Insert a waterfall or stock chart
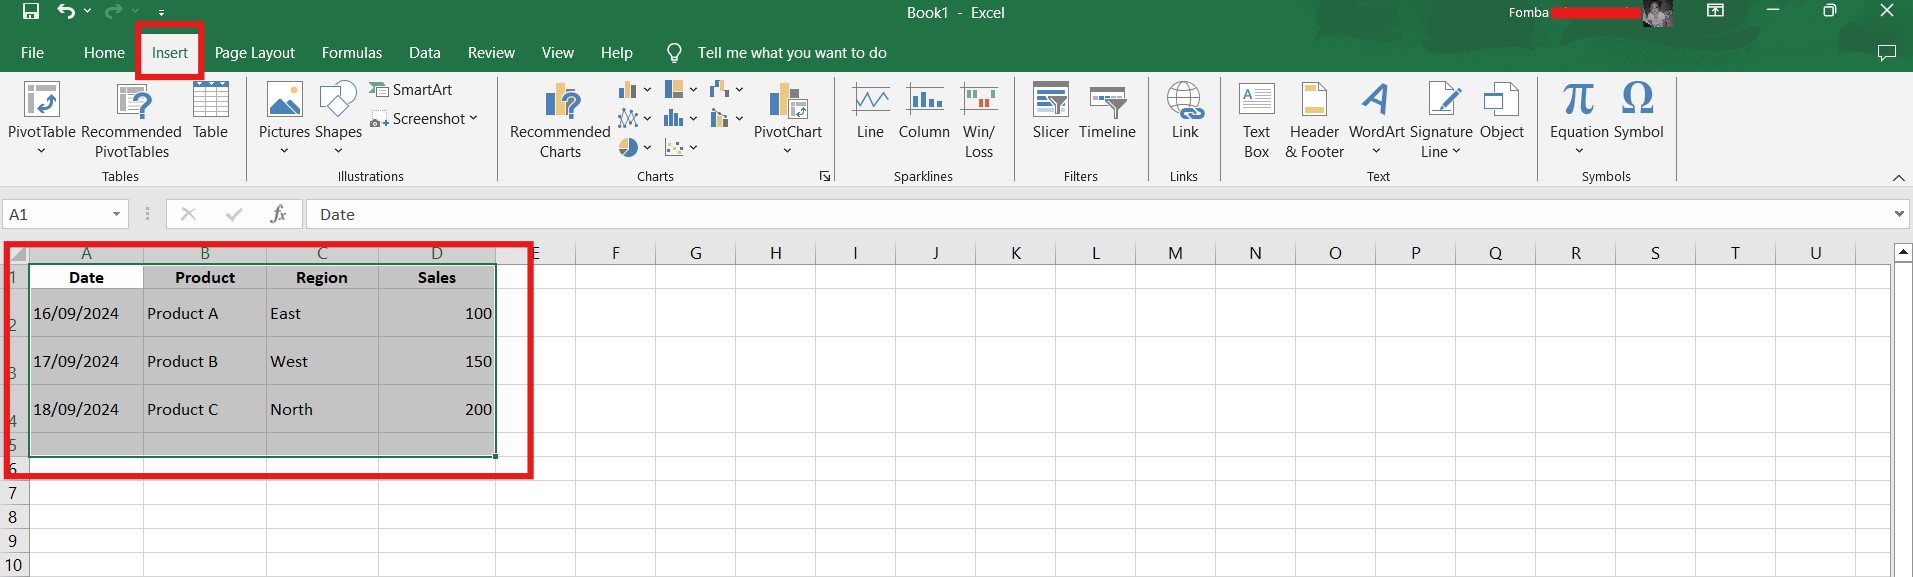Screen dimensions: 1913x577 (727, 90)
